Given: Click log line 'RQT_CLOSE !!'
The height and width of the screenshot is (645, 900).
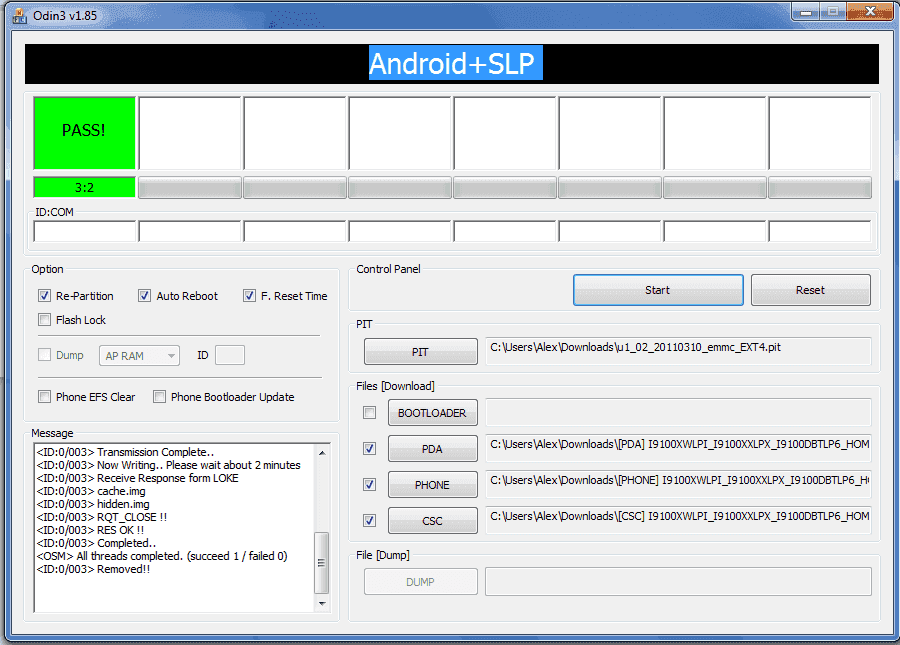Looking at the screenshot, I should tap(102, 517).
